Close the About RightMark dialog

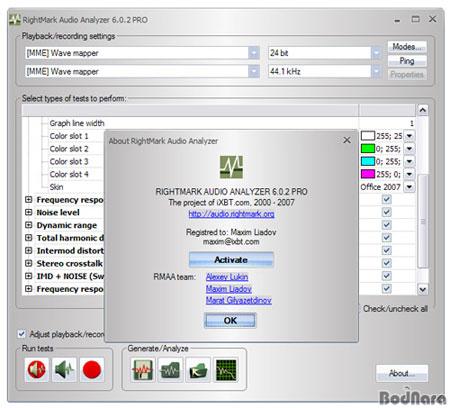(x=347, y=140)
